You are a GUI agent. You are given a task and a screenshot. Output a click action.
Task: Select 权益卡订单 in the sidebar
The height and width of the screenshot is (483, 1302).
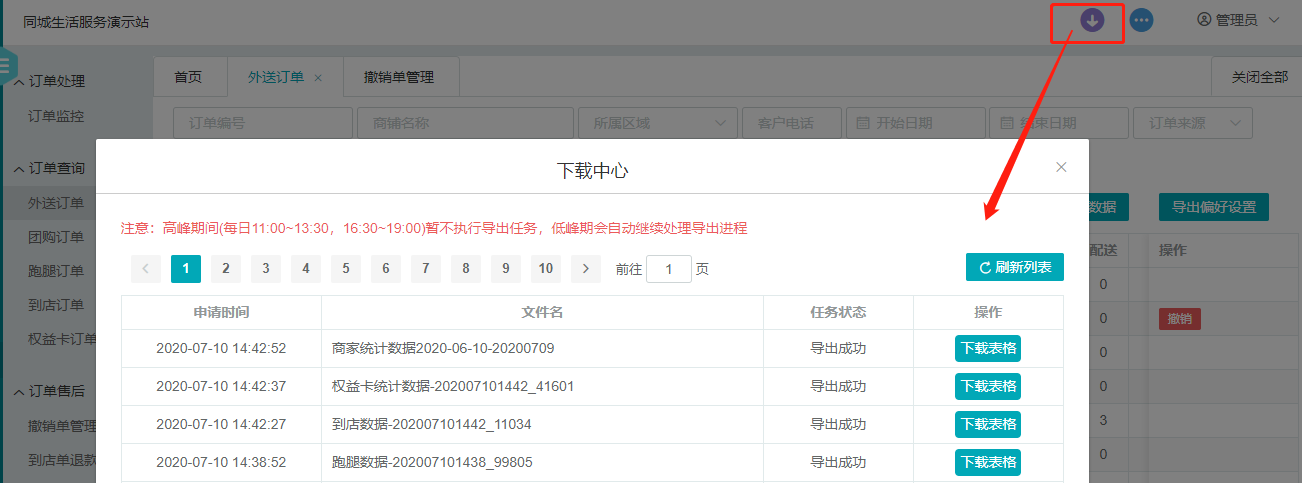tap(62, 339)
